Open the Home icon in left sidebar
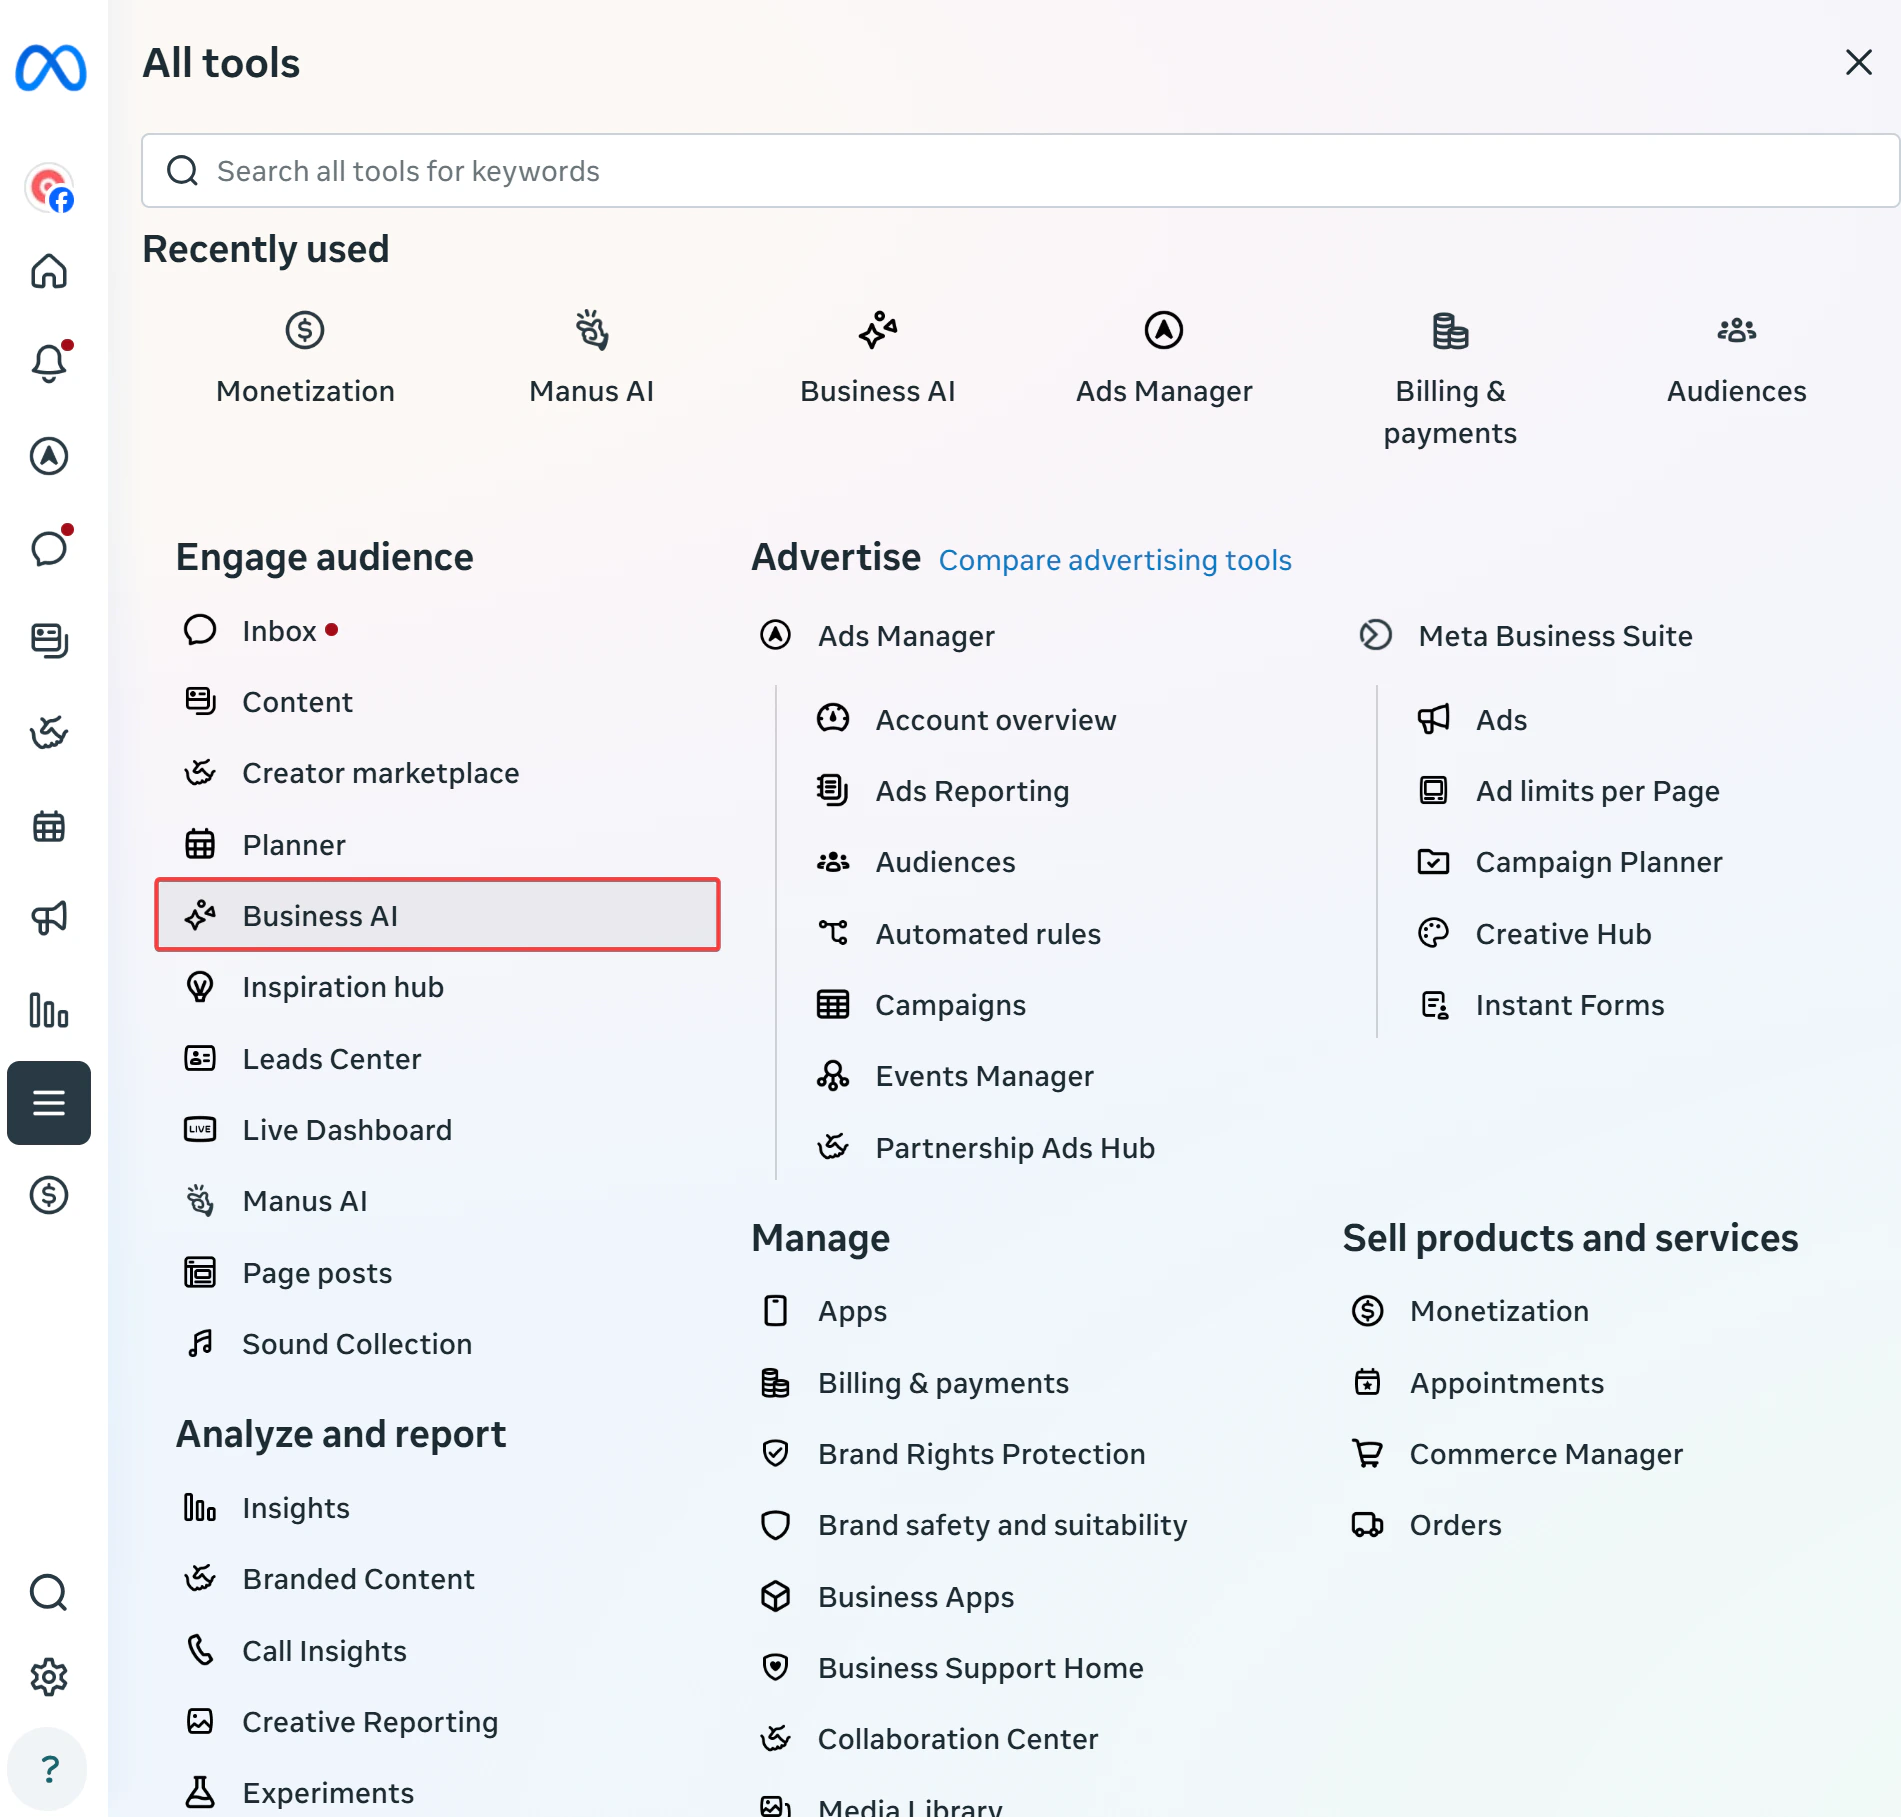1901x1817 pixels. [x=49, y=271]
